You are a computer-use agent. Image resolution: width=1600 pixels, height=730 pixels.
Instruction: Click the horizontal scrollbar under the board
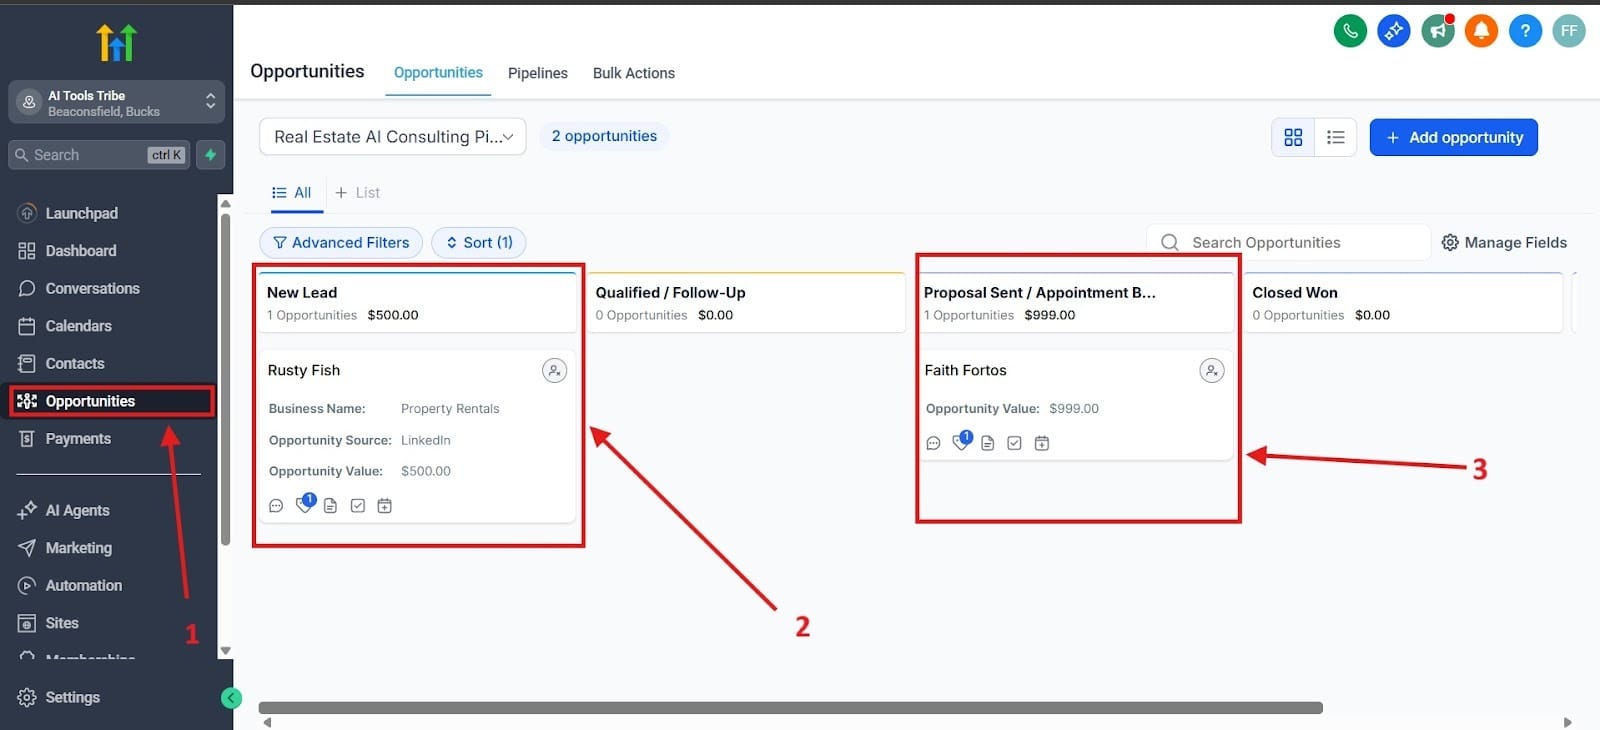(790, 708)
